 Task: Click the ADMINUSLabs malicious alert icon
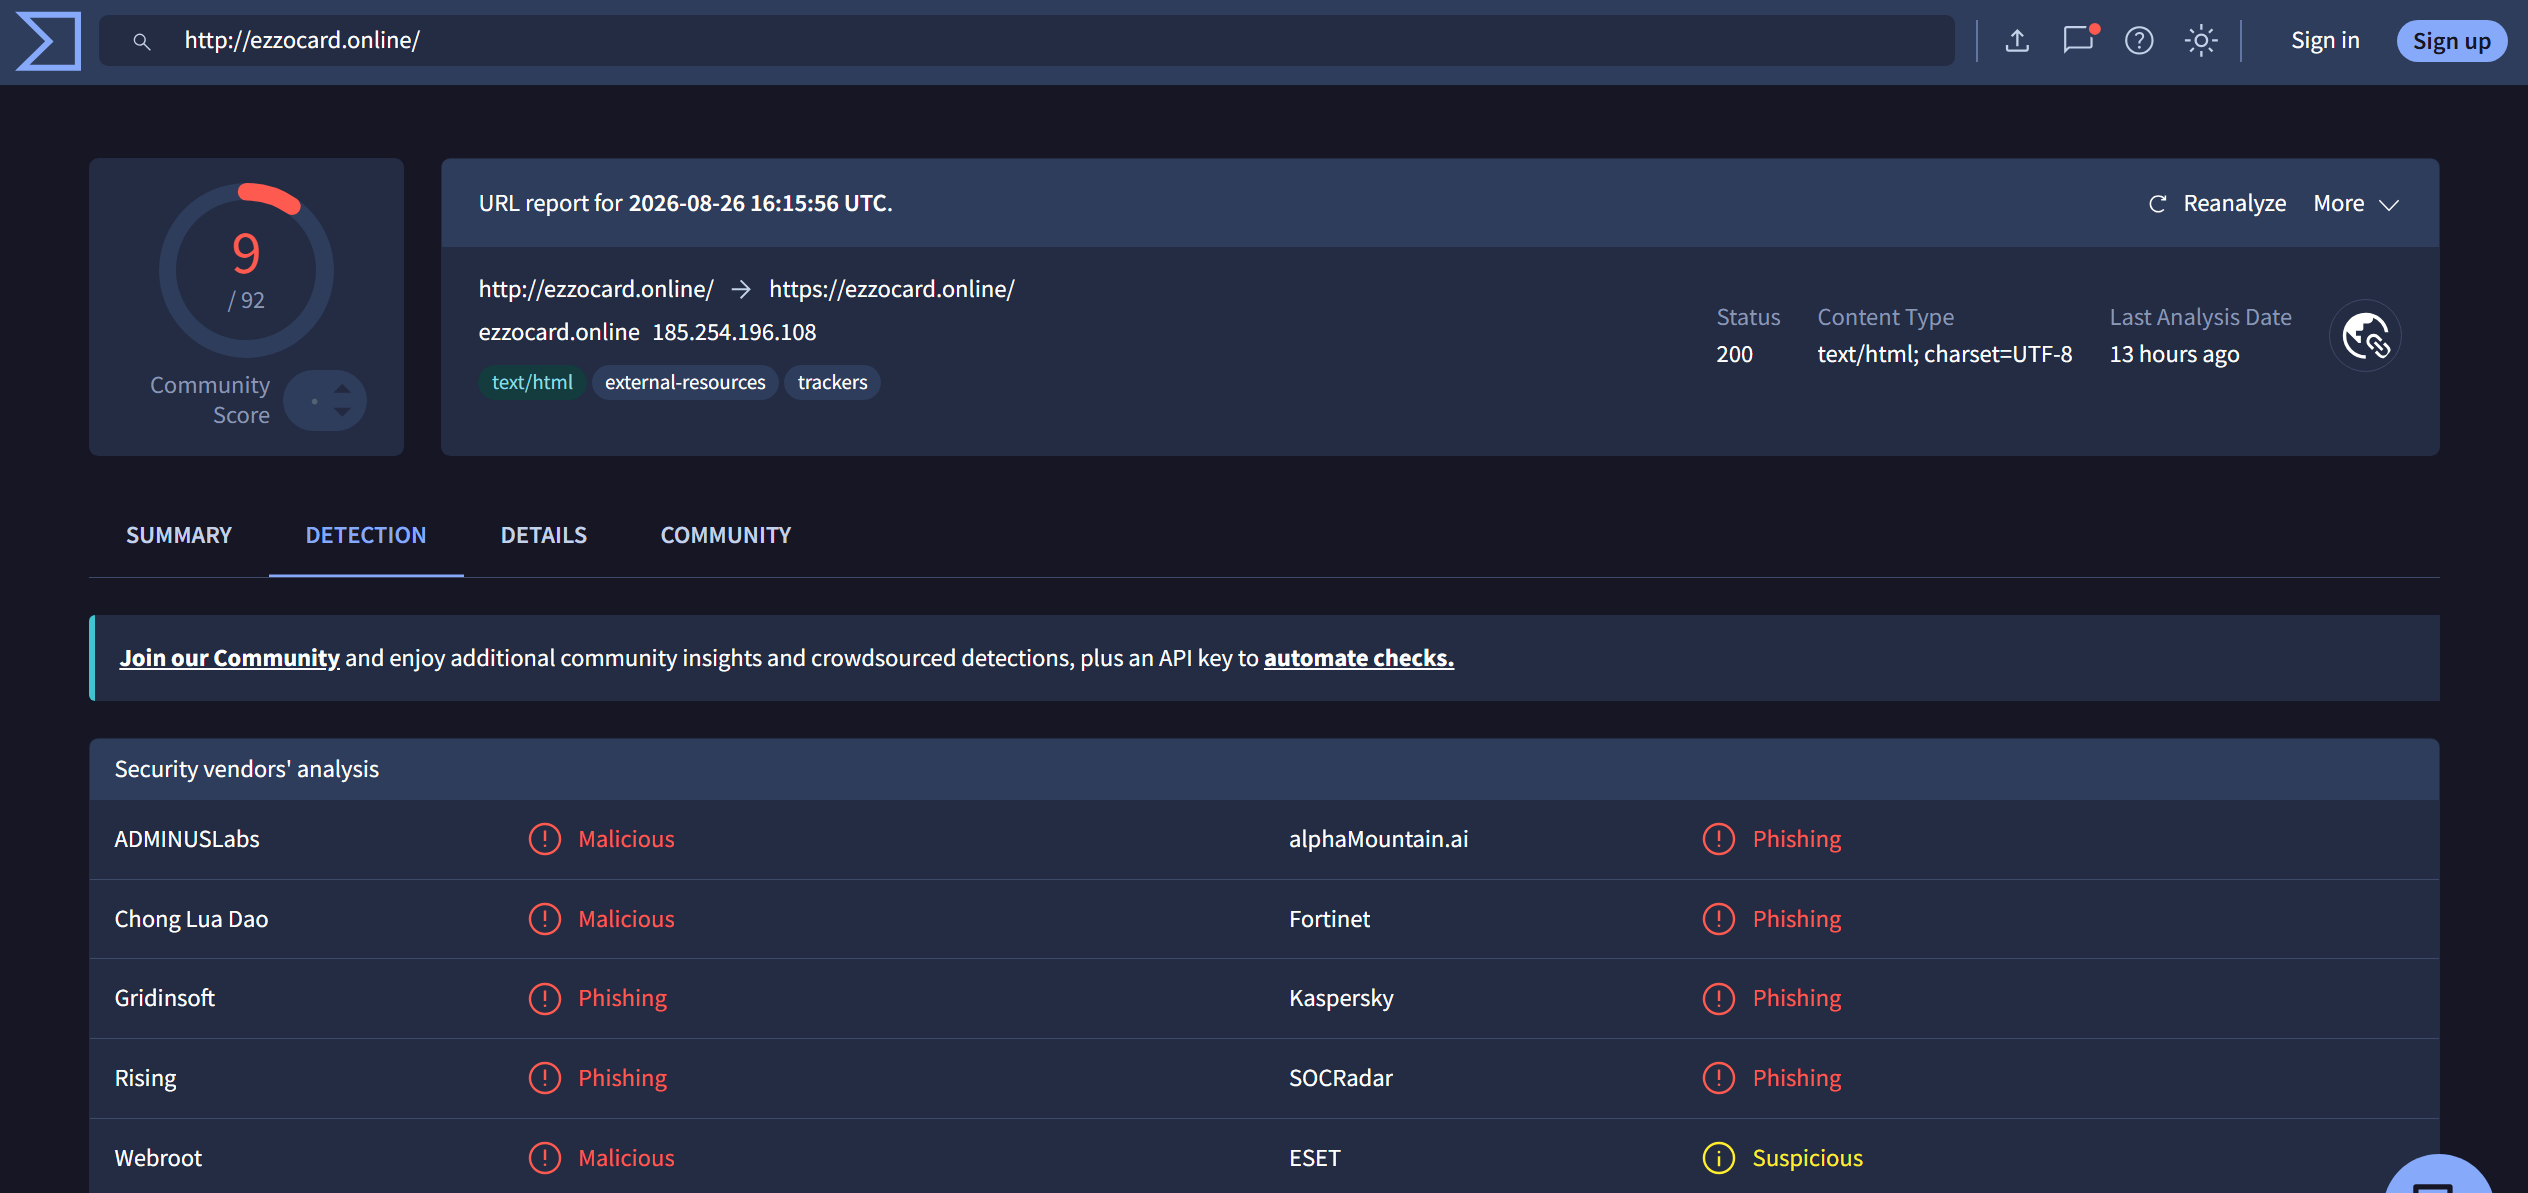pyautogui.click(x=544, y=838)
